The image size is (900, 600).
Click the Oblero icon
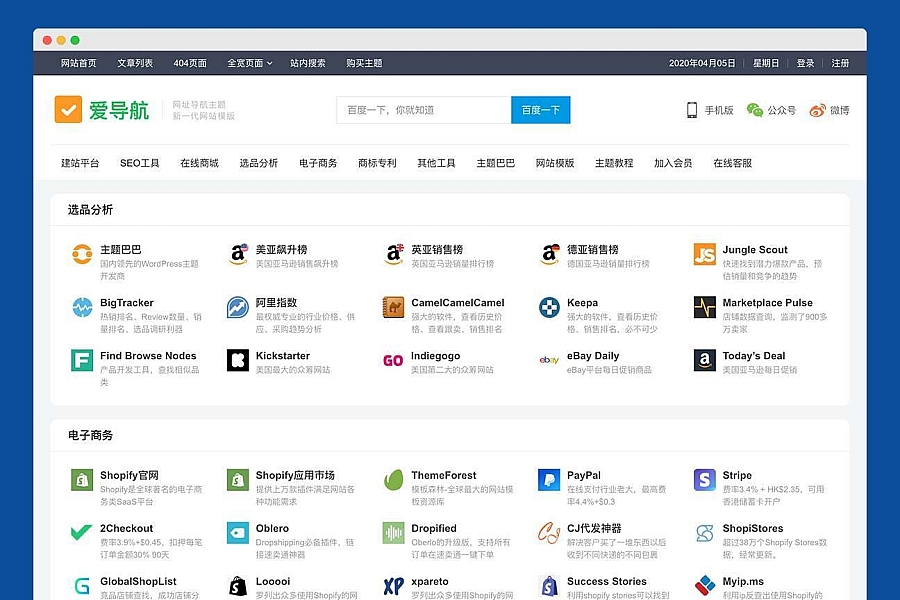(238, 533)
